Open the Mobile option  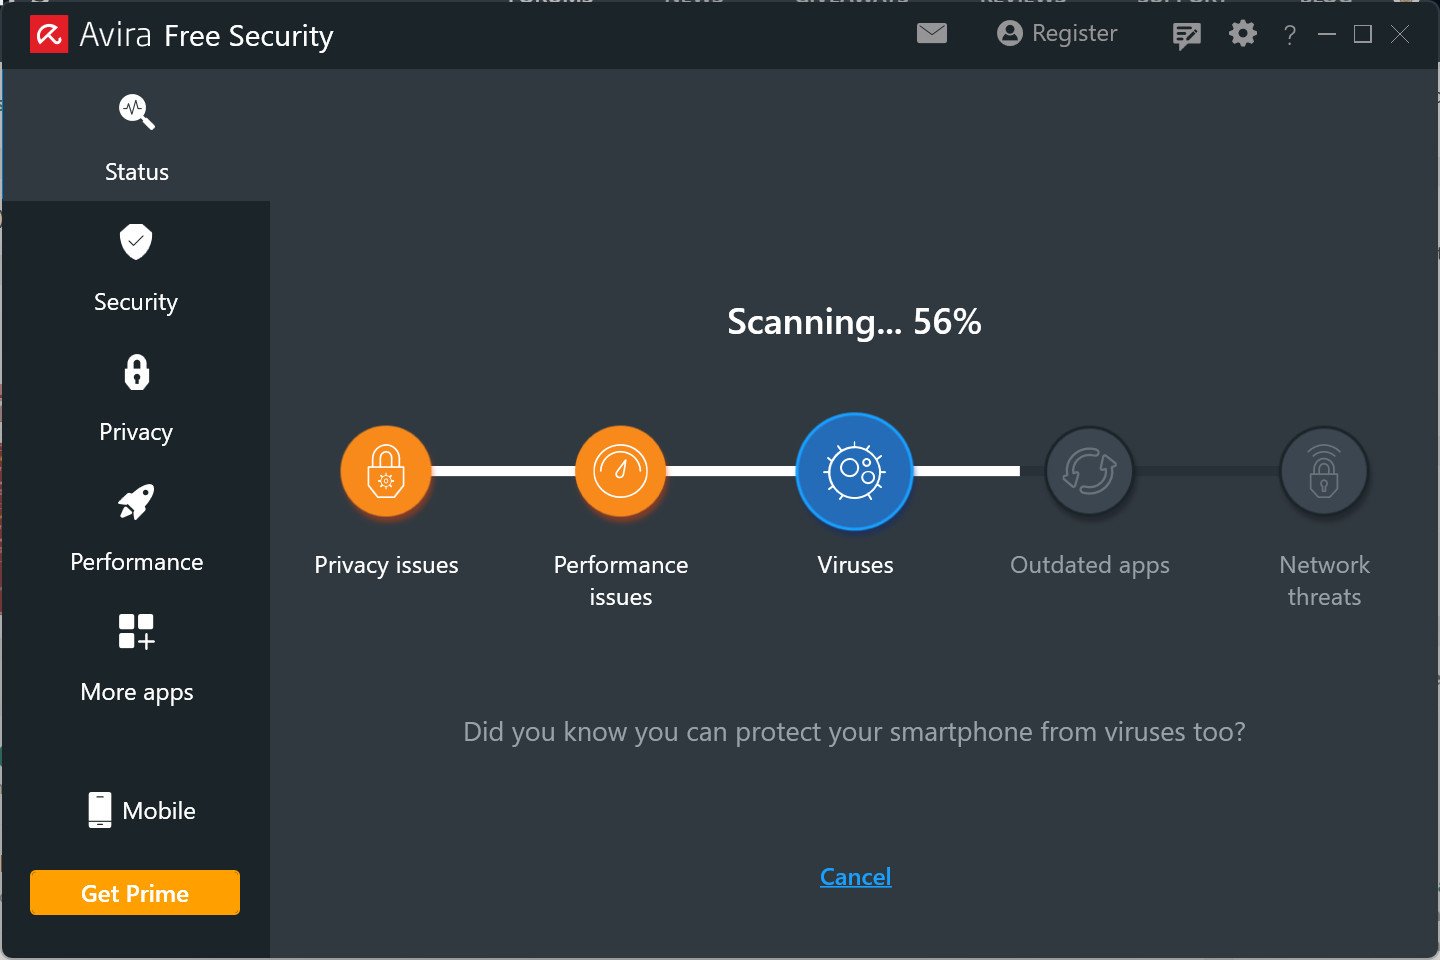[x=141, y=810]
